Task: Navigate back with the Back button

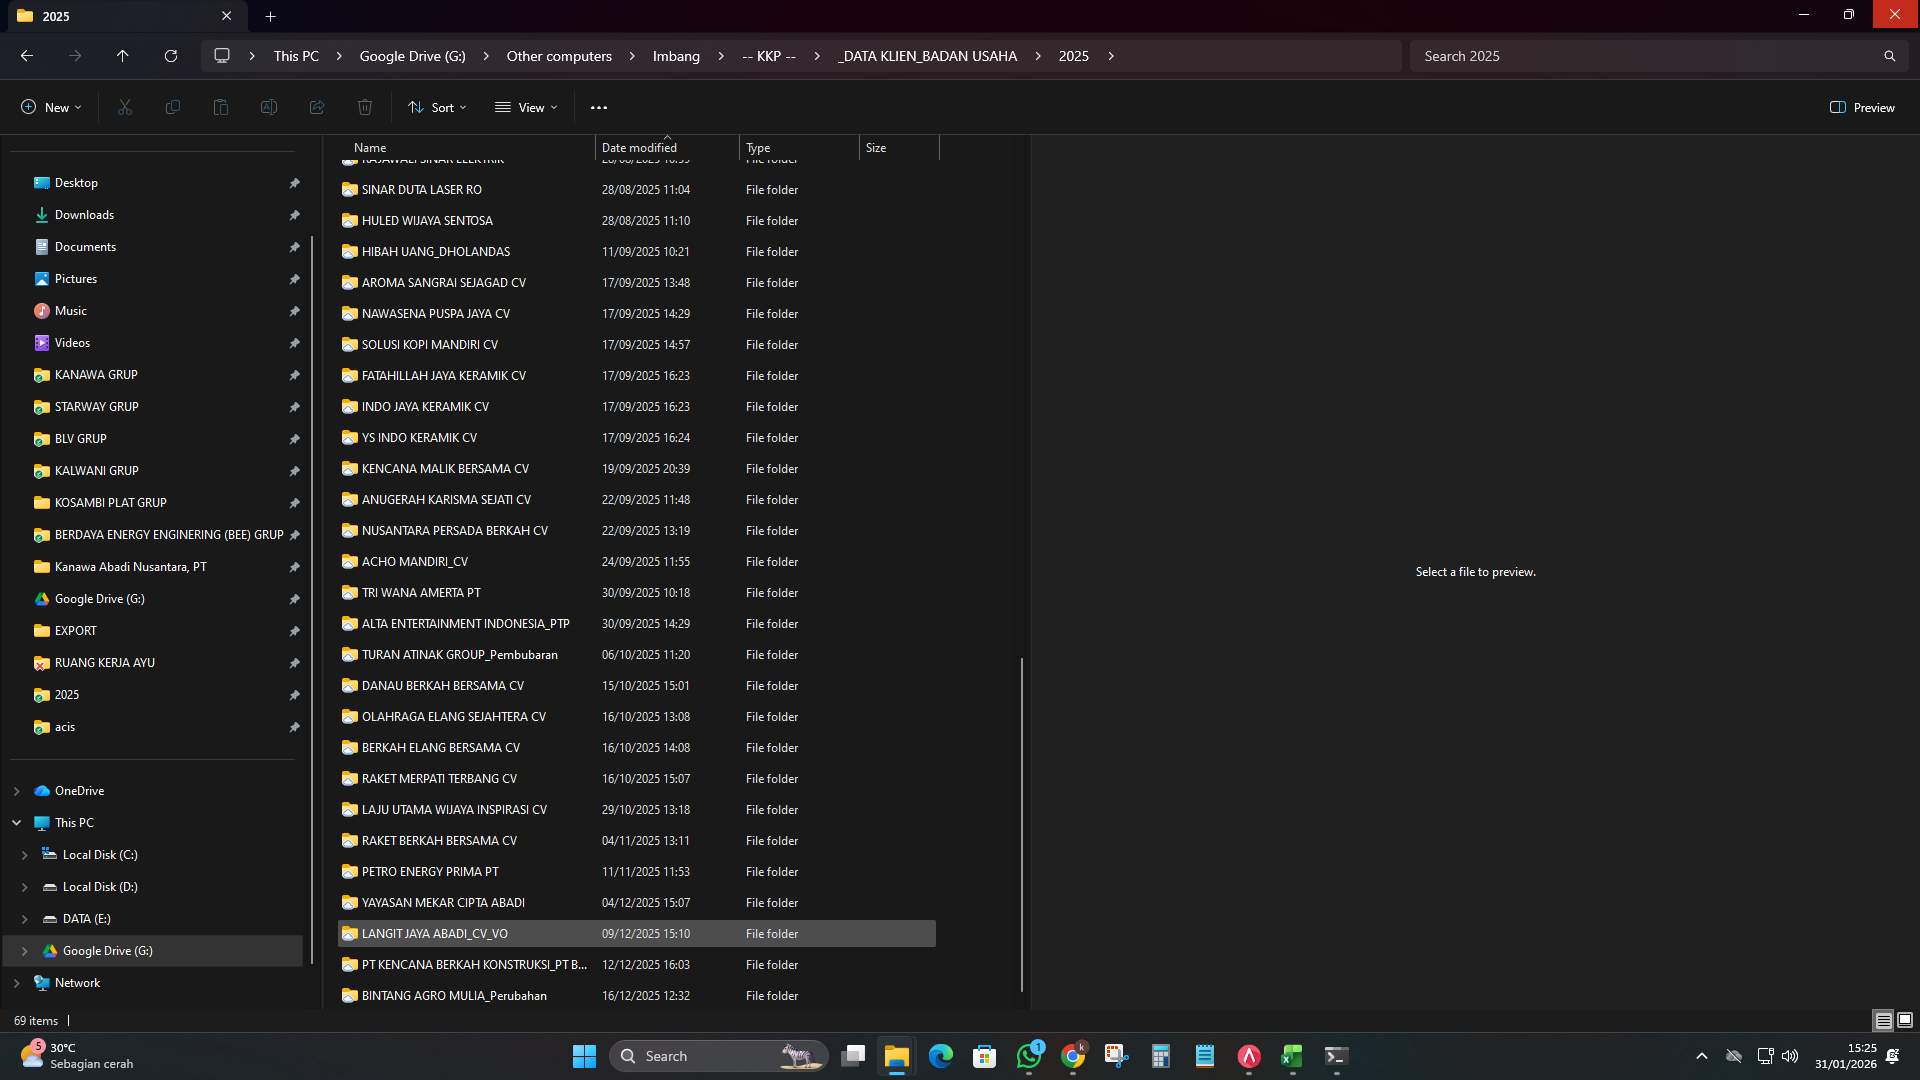Action: point(25,56)
